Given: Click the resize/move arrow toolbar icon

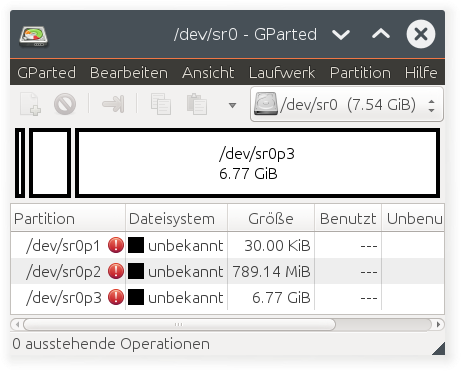Looking at the screenshot, I should coord(113,104).
